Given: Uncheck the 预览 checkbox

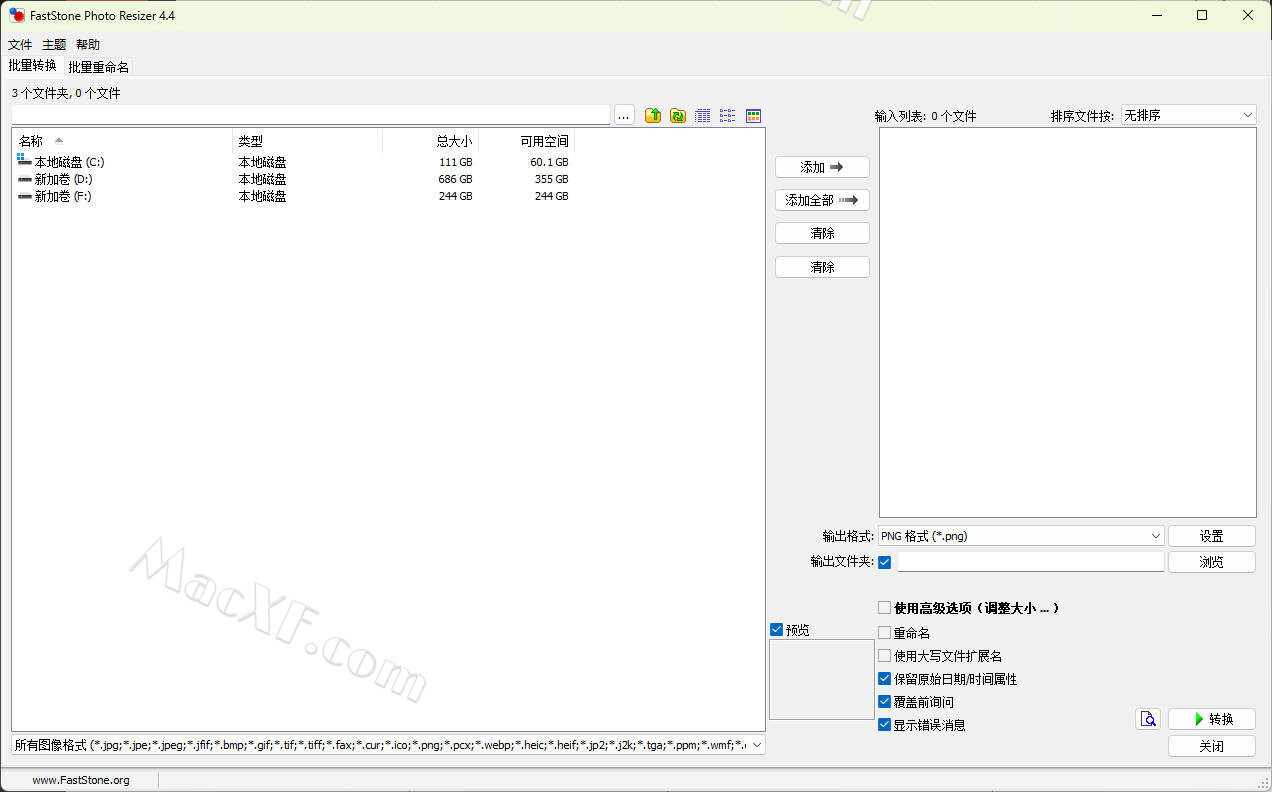Looking at the screenshot, I should 777,630.
